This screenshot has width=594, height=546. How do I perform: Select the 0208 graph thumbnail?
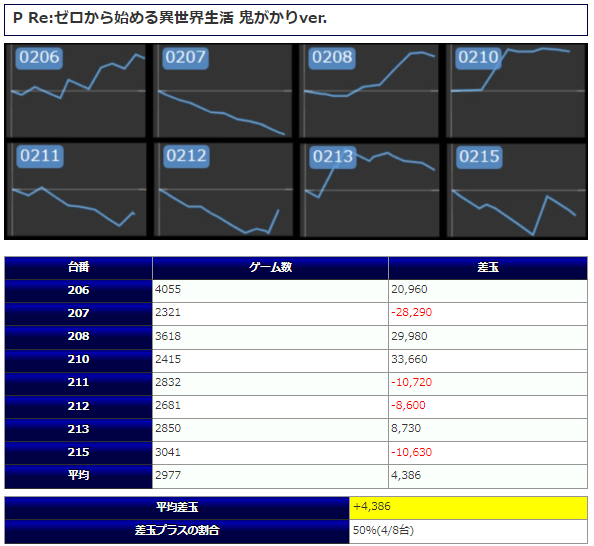(x=370, y=91)
